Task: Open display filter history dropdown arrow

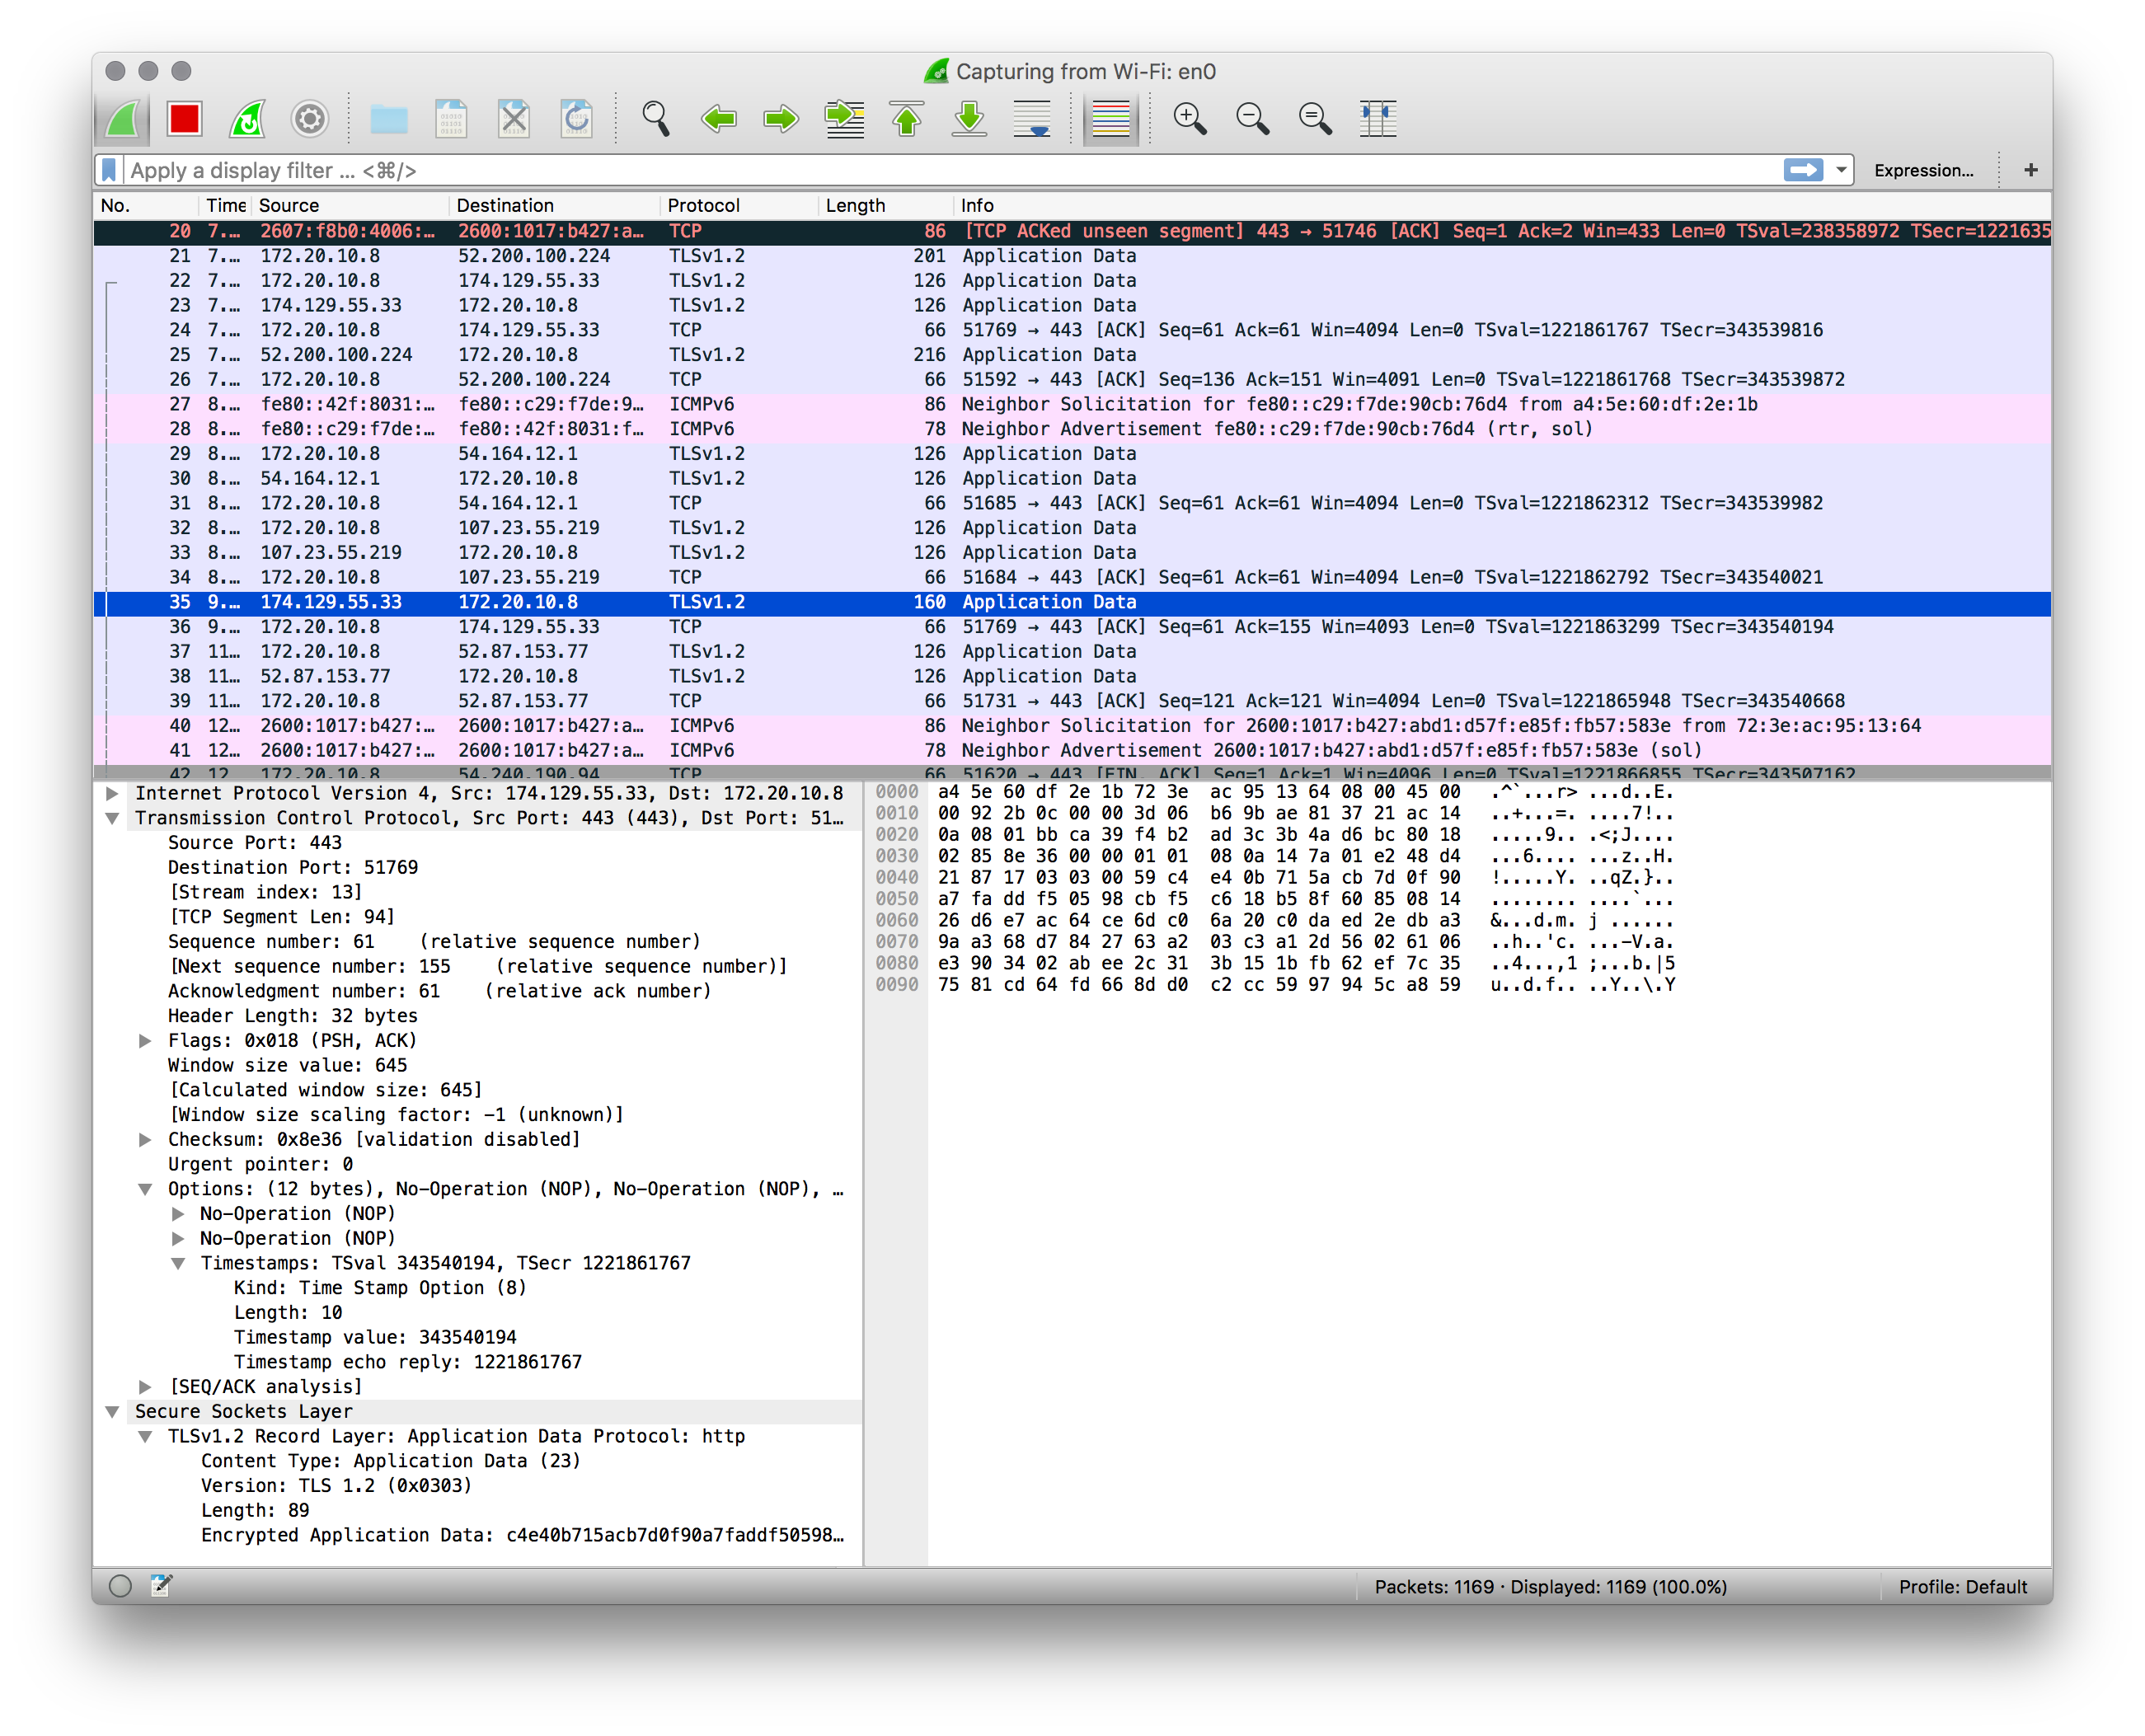Action: click(1841, 170)
